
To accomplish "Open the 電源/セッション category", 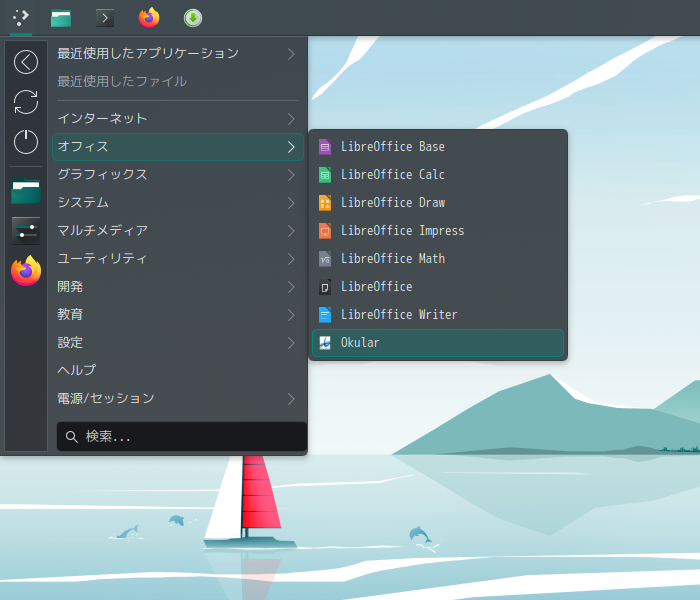I will click(x=178, y=399).
